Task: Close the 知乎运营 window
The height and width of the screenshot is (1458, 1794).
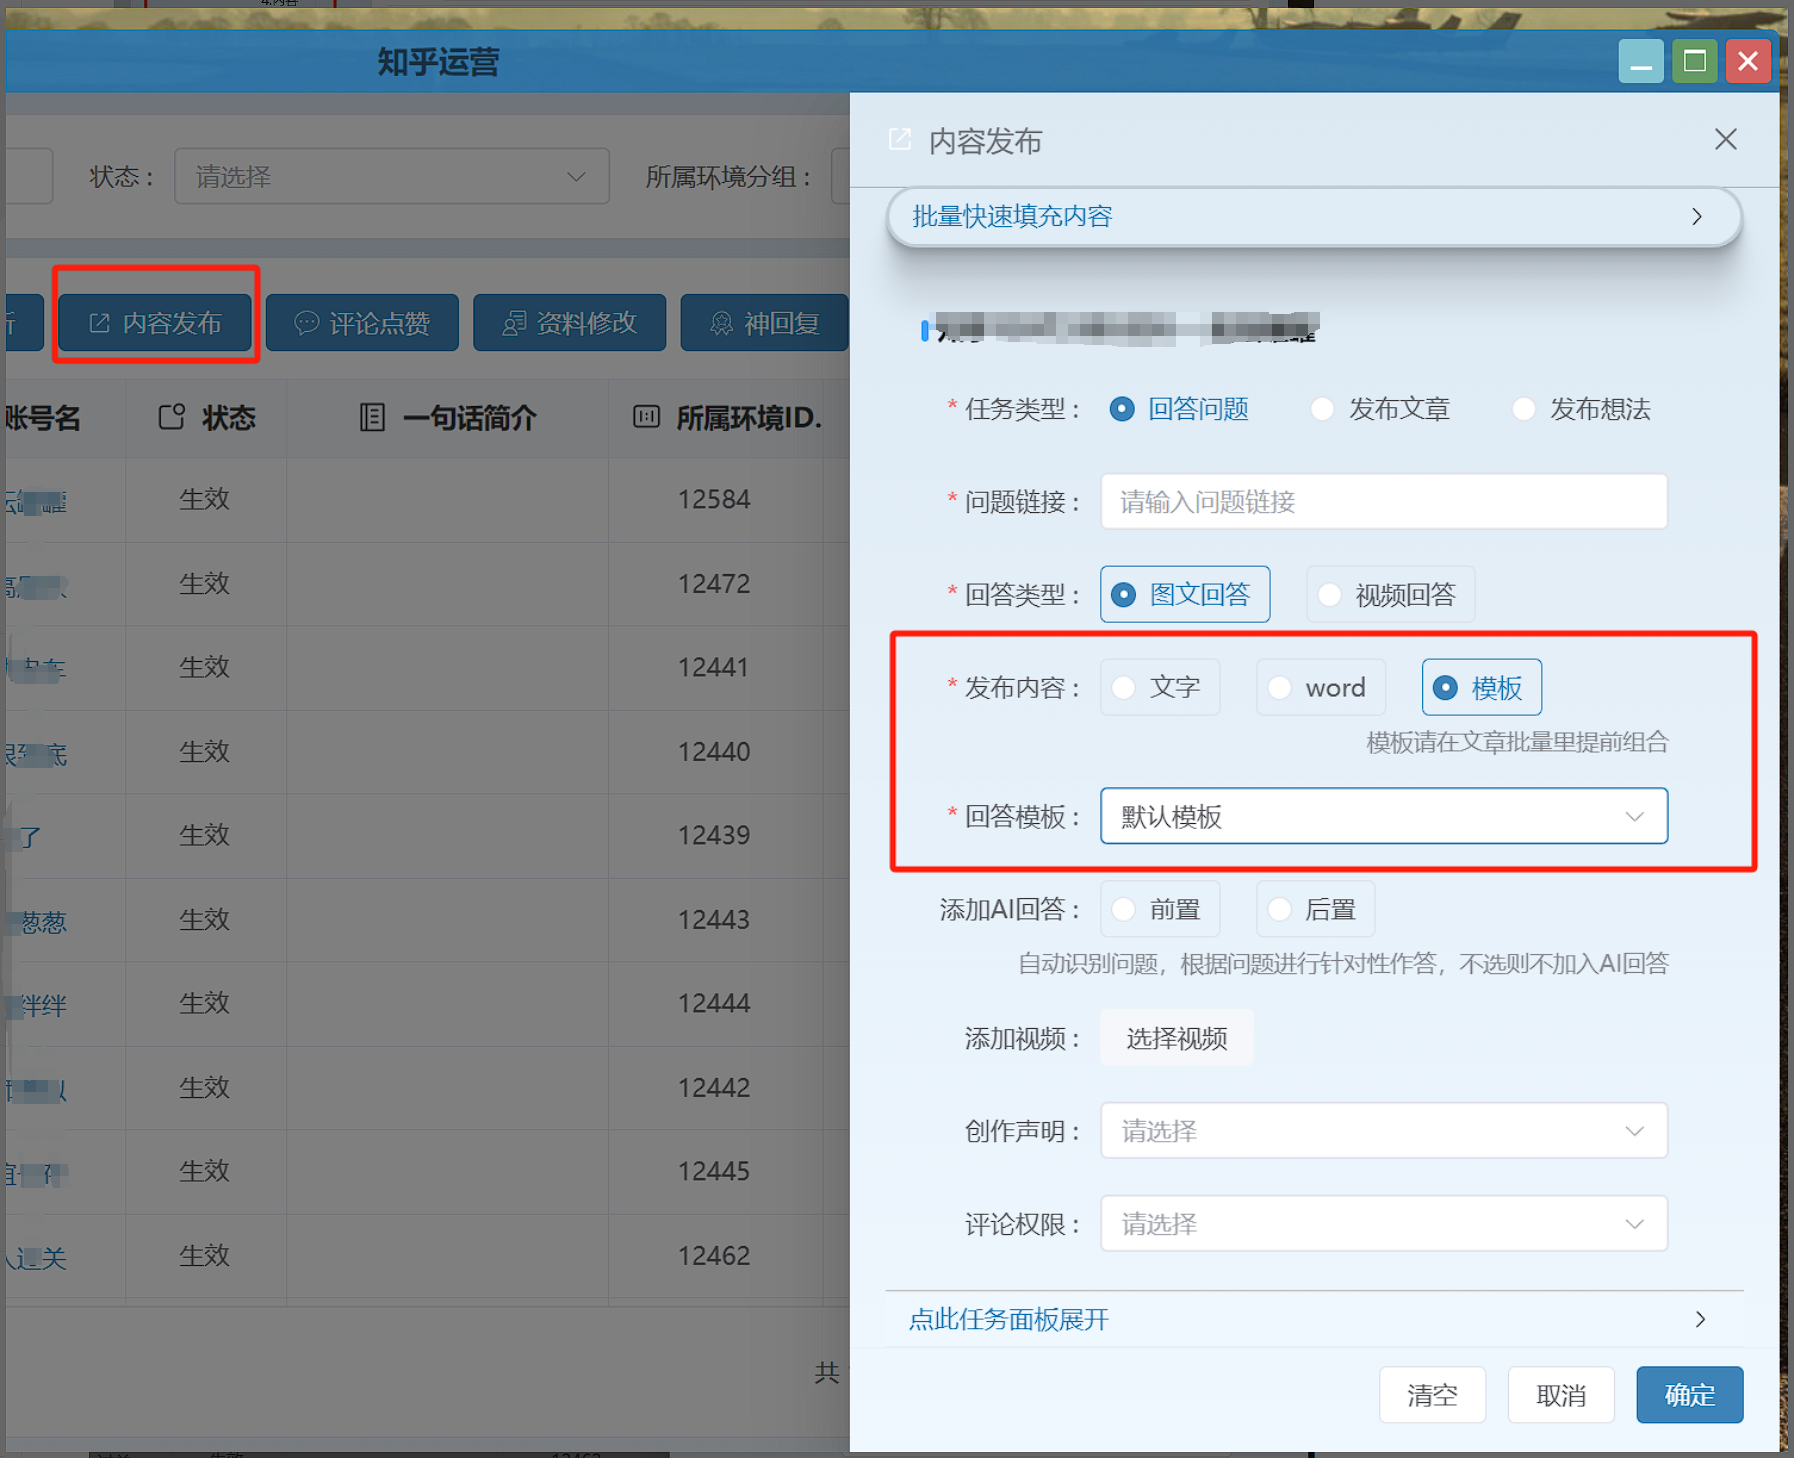Action: click(1748, 62)
